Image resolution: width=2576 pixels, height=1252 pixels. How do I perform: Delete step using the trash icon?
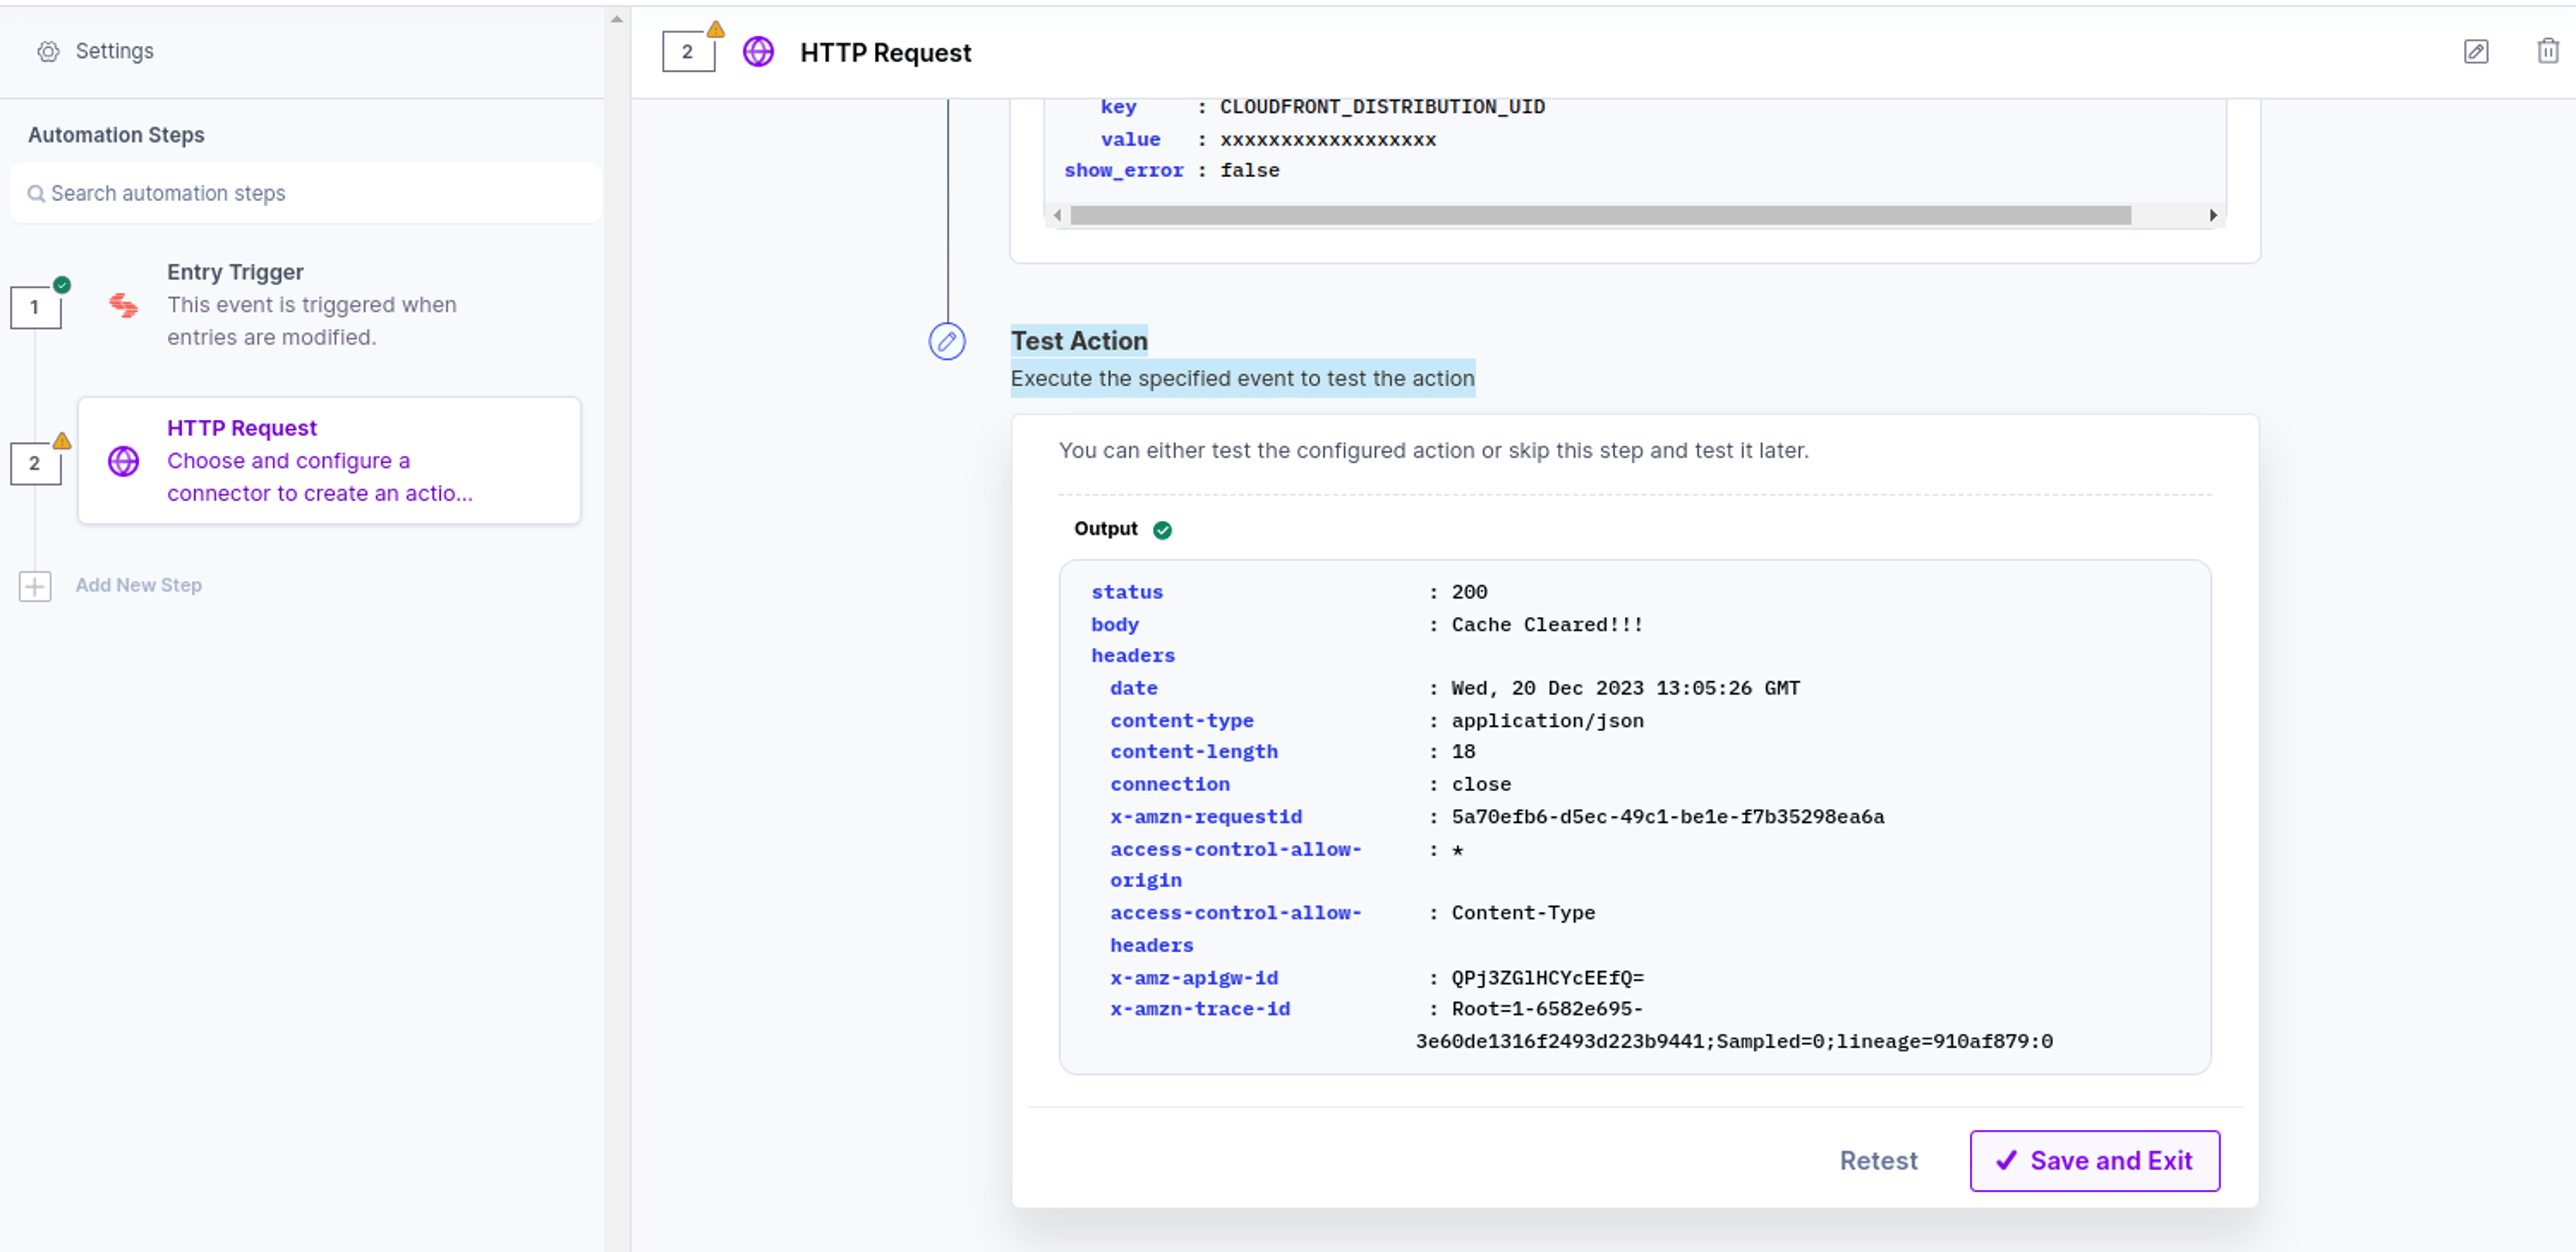pos(2547,51)
